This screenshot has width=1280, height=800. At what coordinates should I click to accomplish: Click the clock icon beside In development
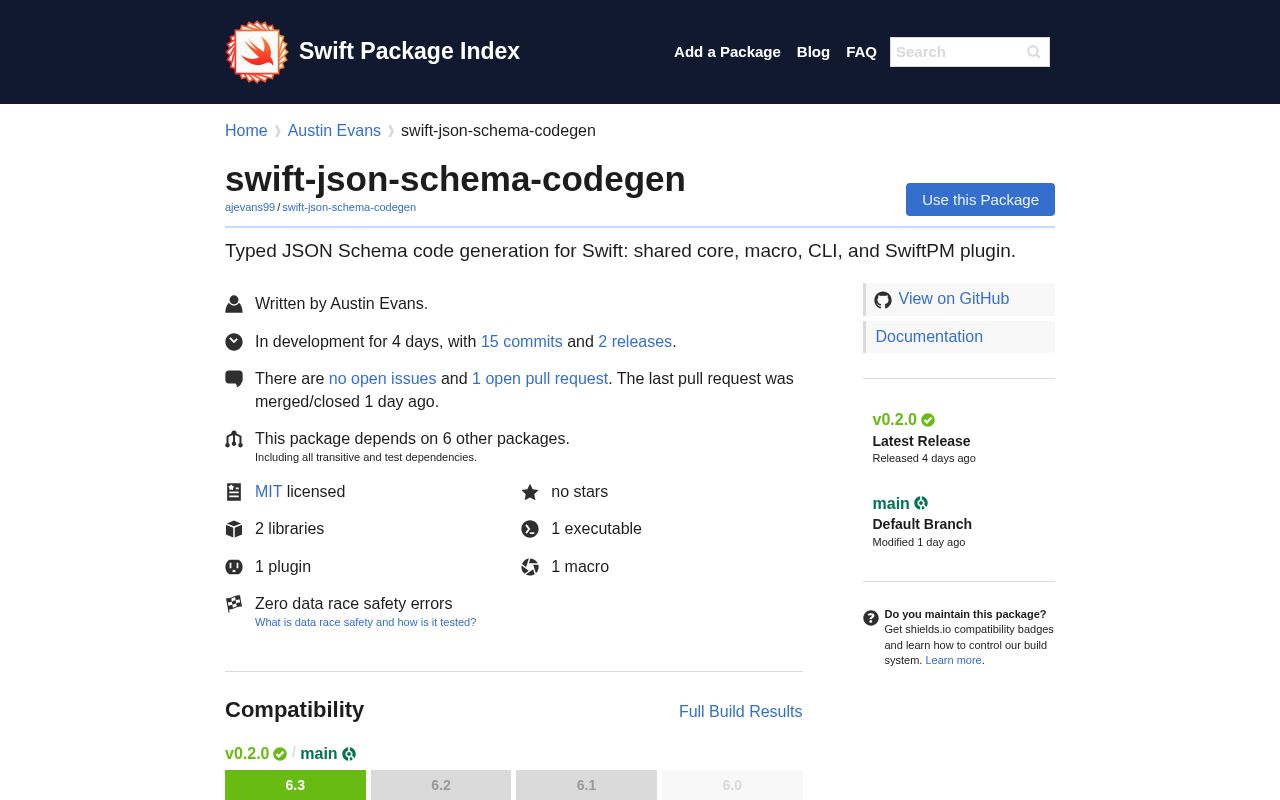point(234,342)
